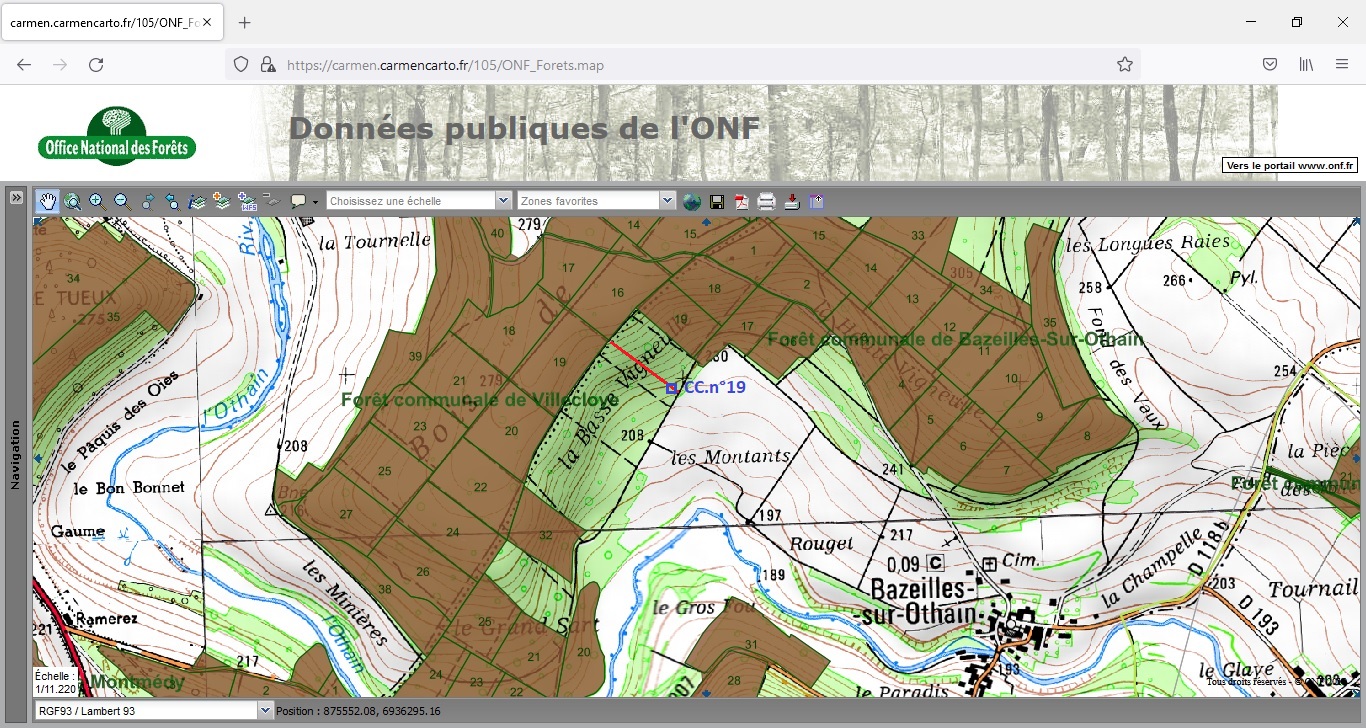Open the browser hamburger menu
The width and height of the screenshot is (1366, 728).
(x=1342, y=64)
